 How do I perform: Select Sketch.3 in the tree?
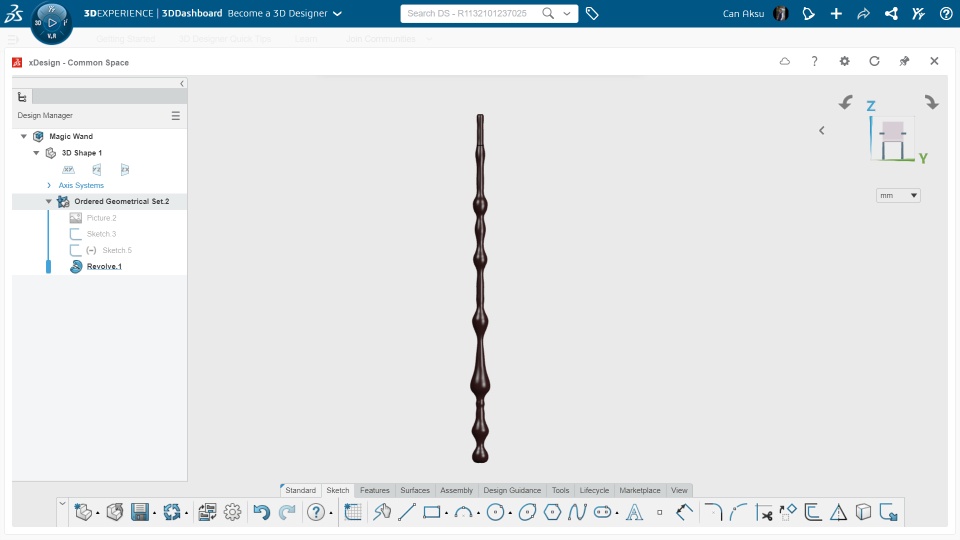pos(101,234)
